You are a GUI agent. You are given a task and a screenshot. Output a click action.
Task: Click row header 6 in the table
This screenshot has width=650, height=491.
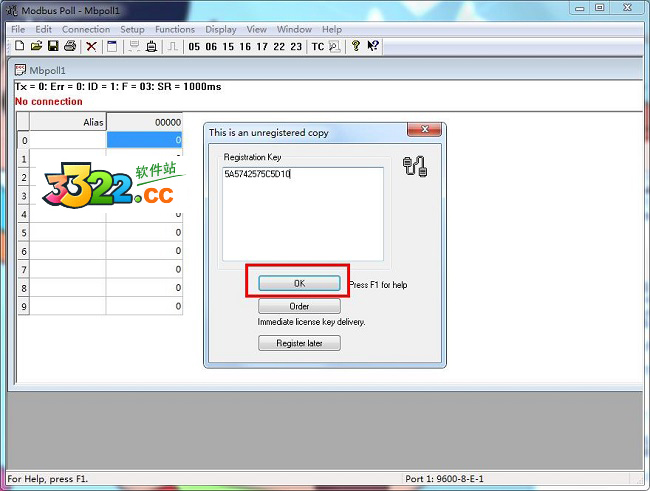point(24,251)
